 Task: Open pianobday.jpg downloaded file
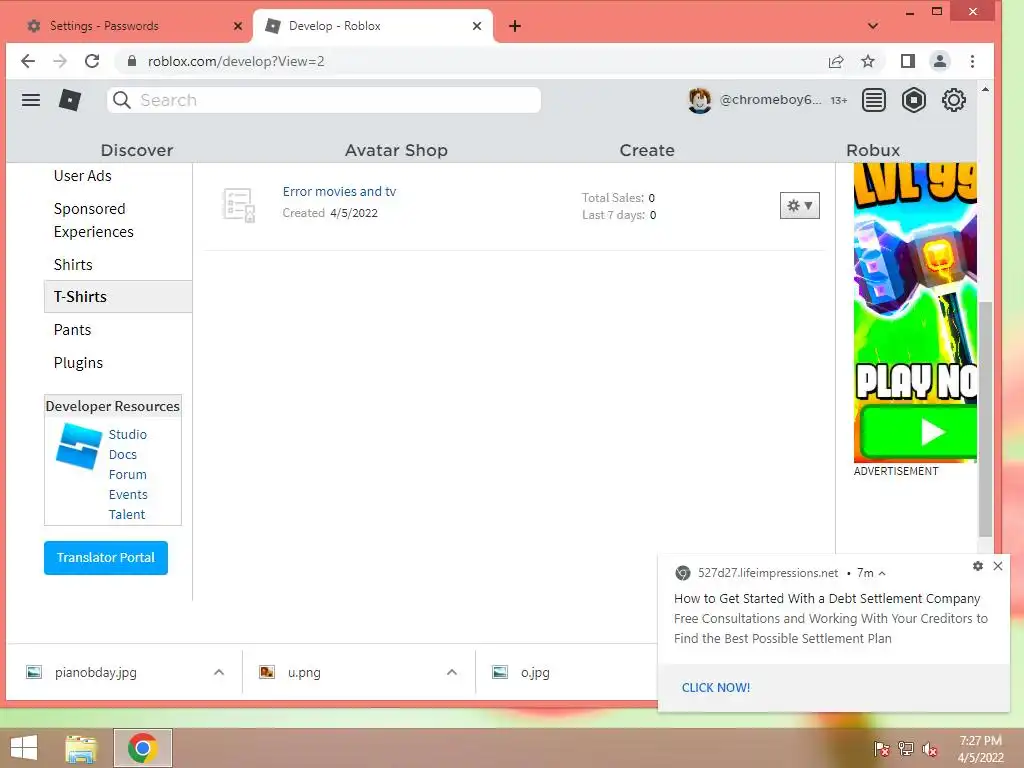(x=95, y=672)
